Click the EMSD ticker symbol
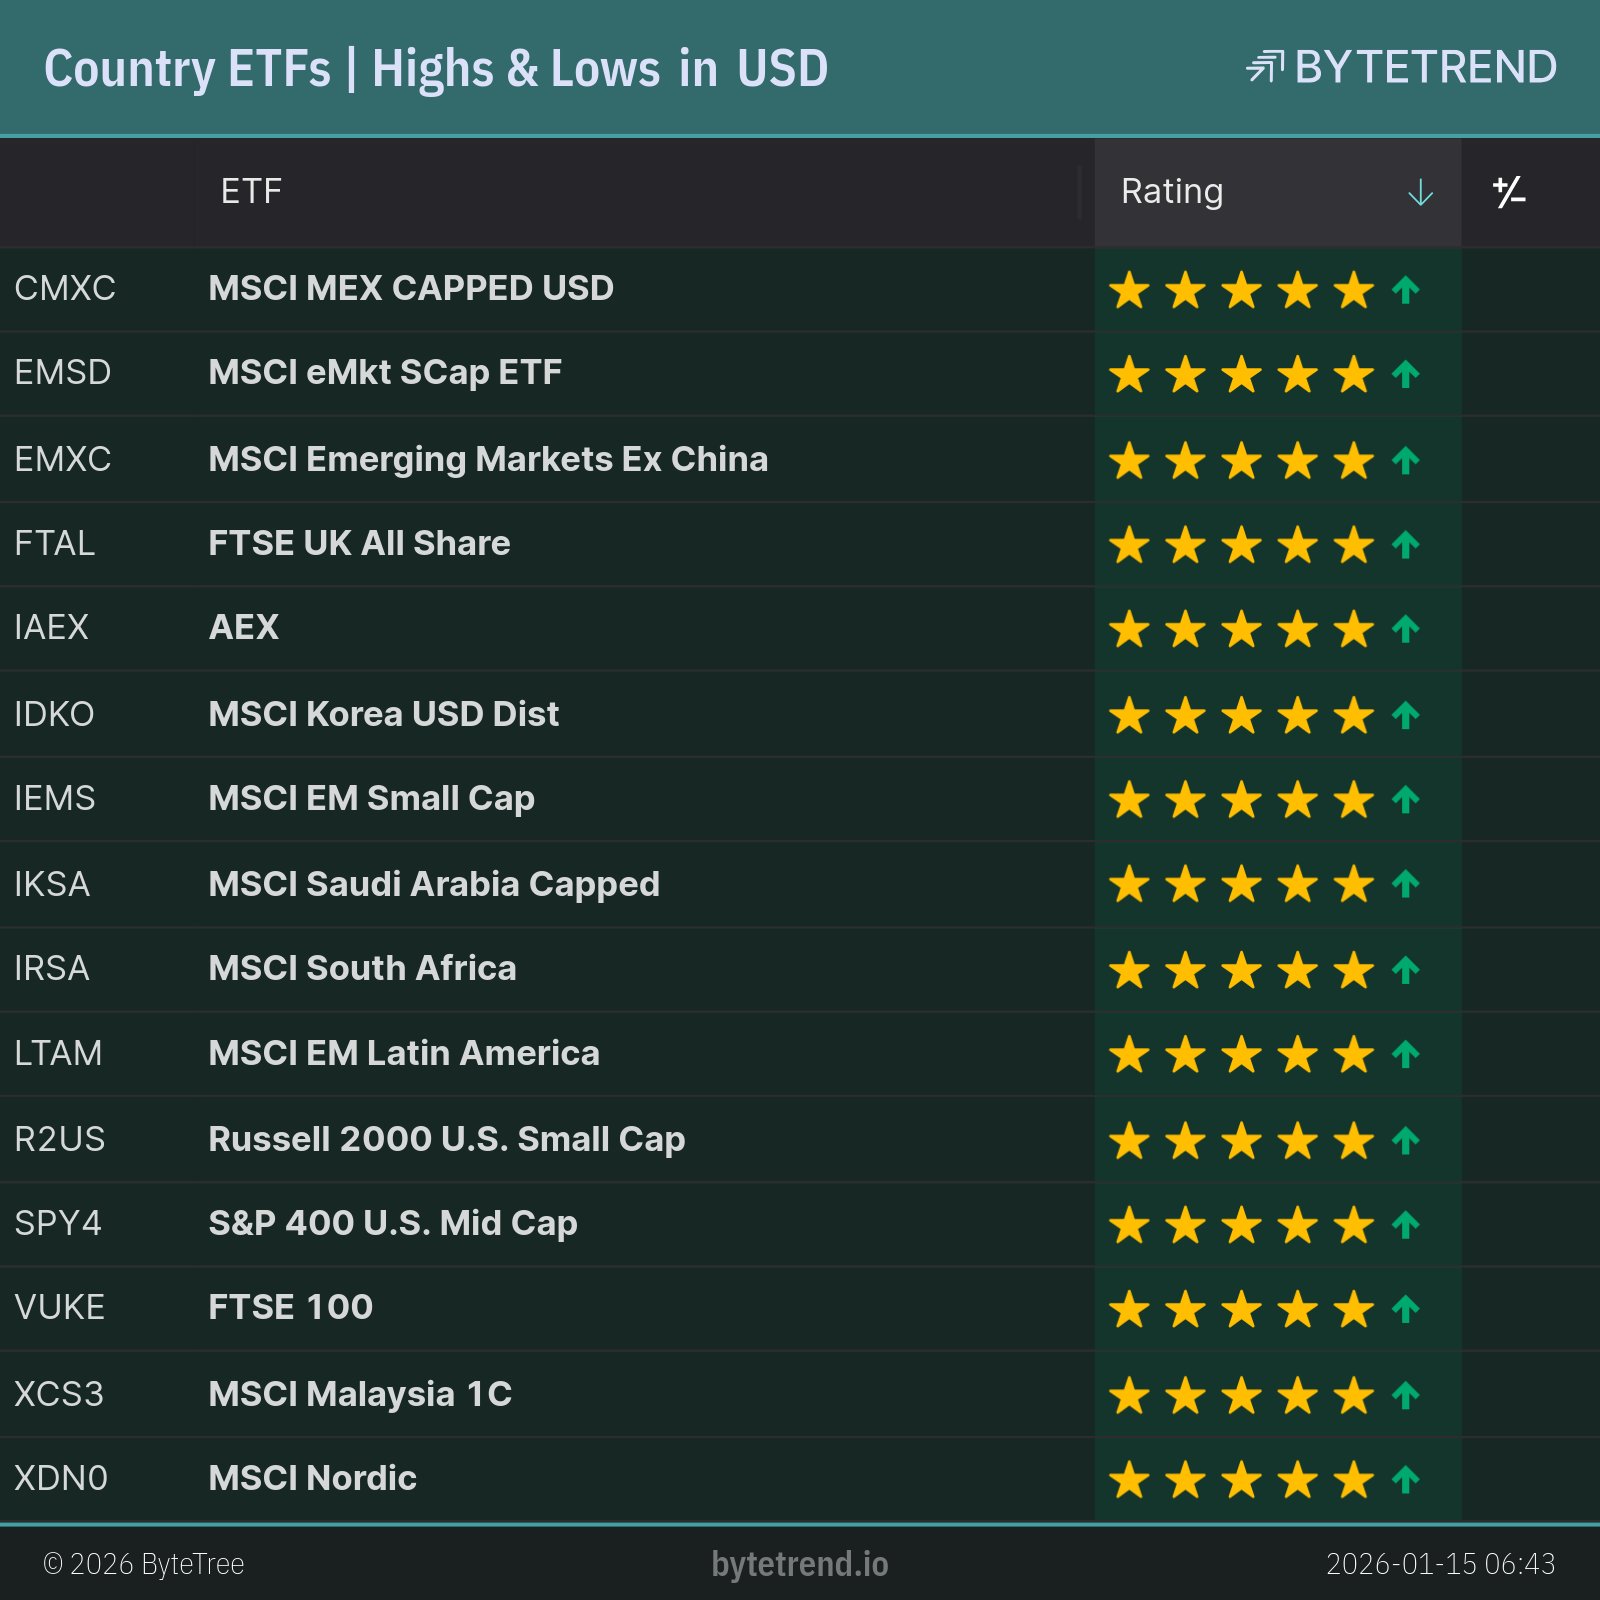 point(63,373)
